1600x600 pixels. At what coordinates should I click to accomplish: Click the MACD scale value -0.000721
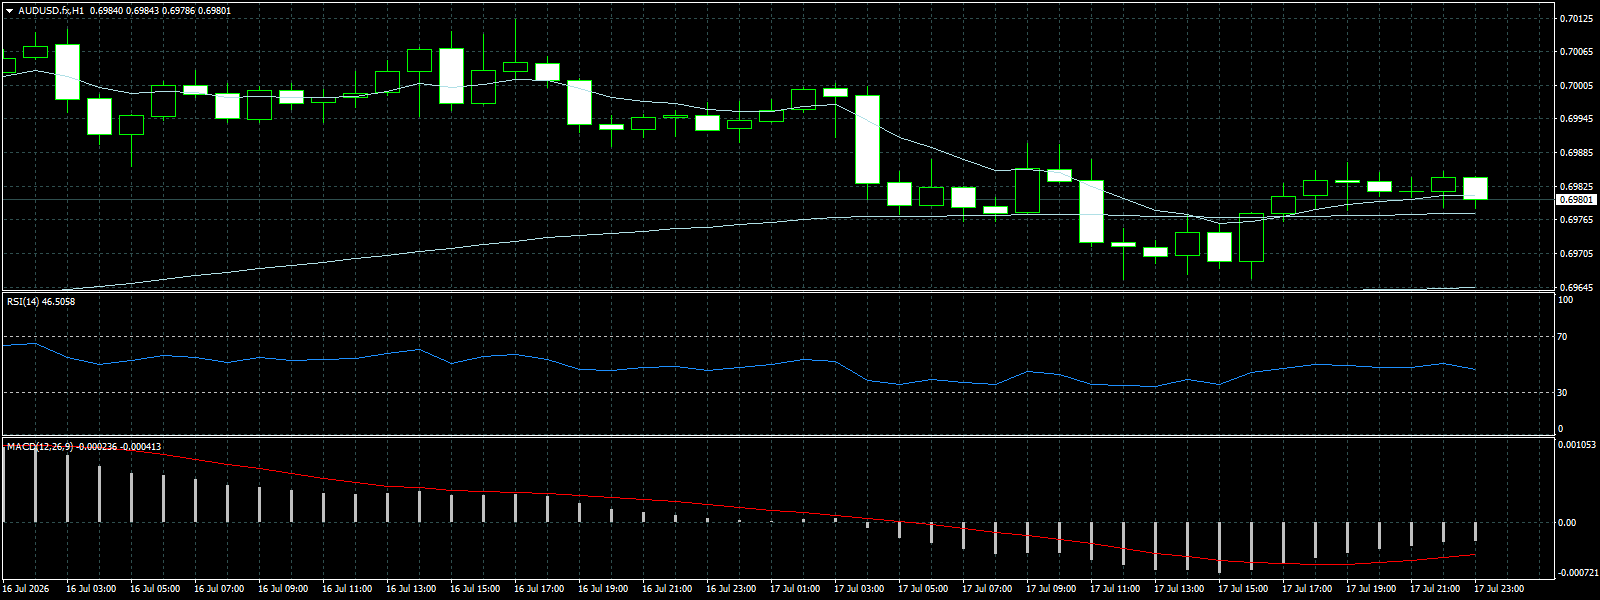[x=1577, y=573]
